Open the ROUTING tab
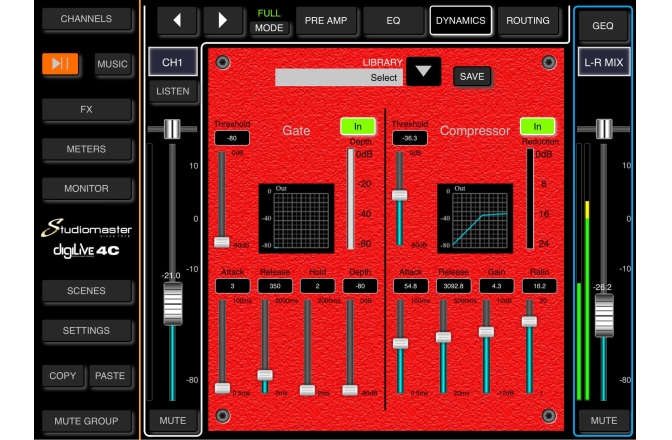Viewport: 672px width, 440px height. point(528,21)
